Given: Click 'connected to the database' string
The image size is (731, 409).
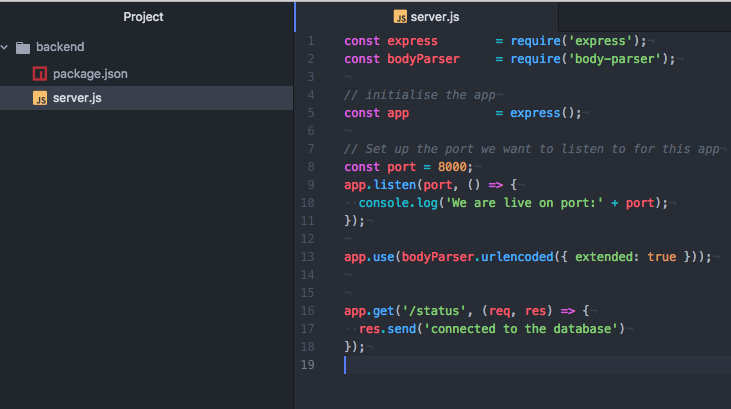Looking at the screenshot, I should point(521,329).
